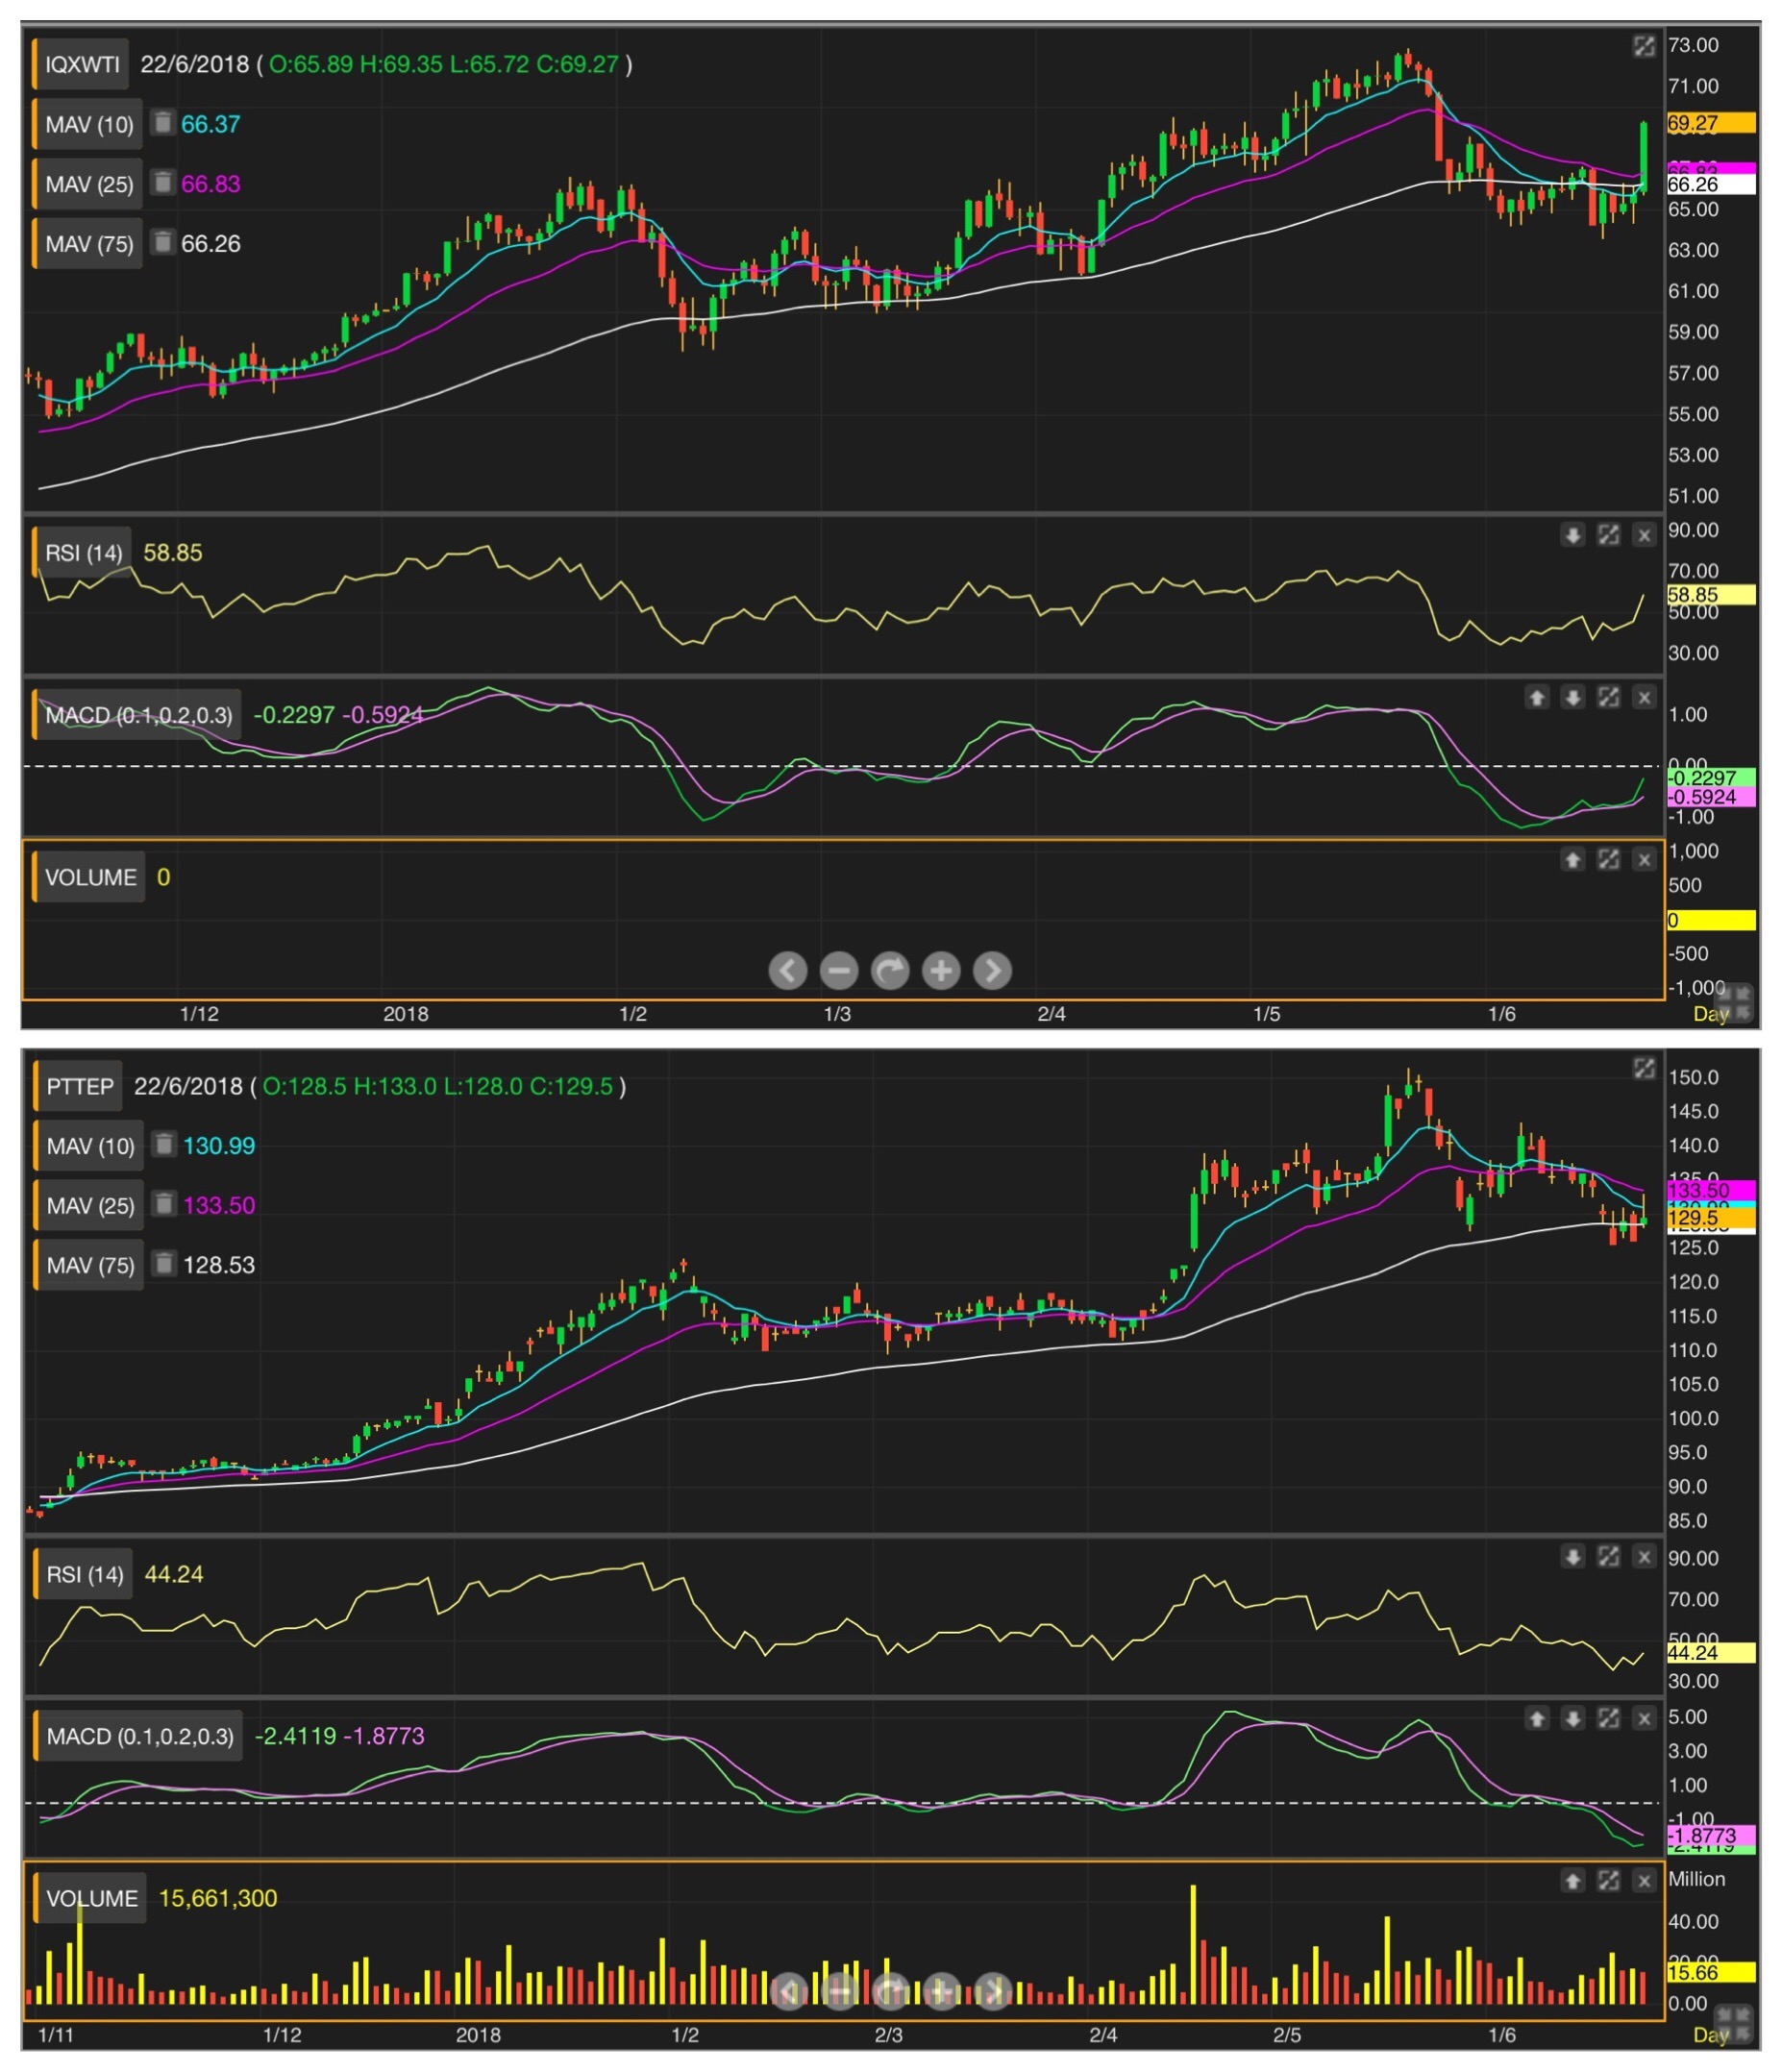Move the PTTEP VOLUME panel up
Screen dimensions: 1782x2072
tap(1572, 1880)
